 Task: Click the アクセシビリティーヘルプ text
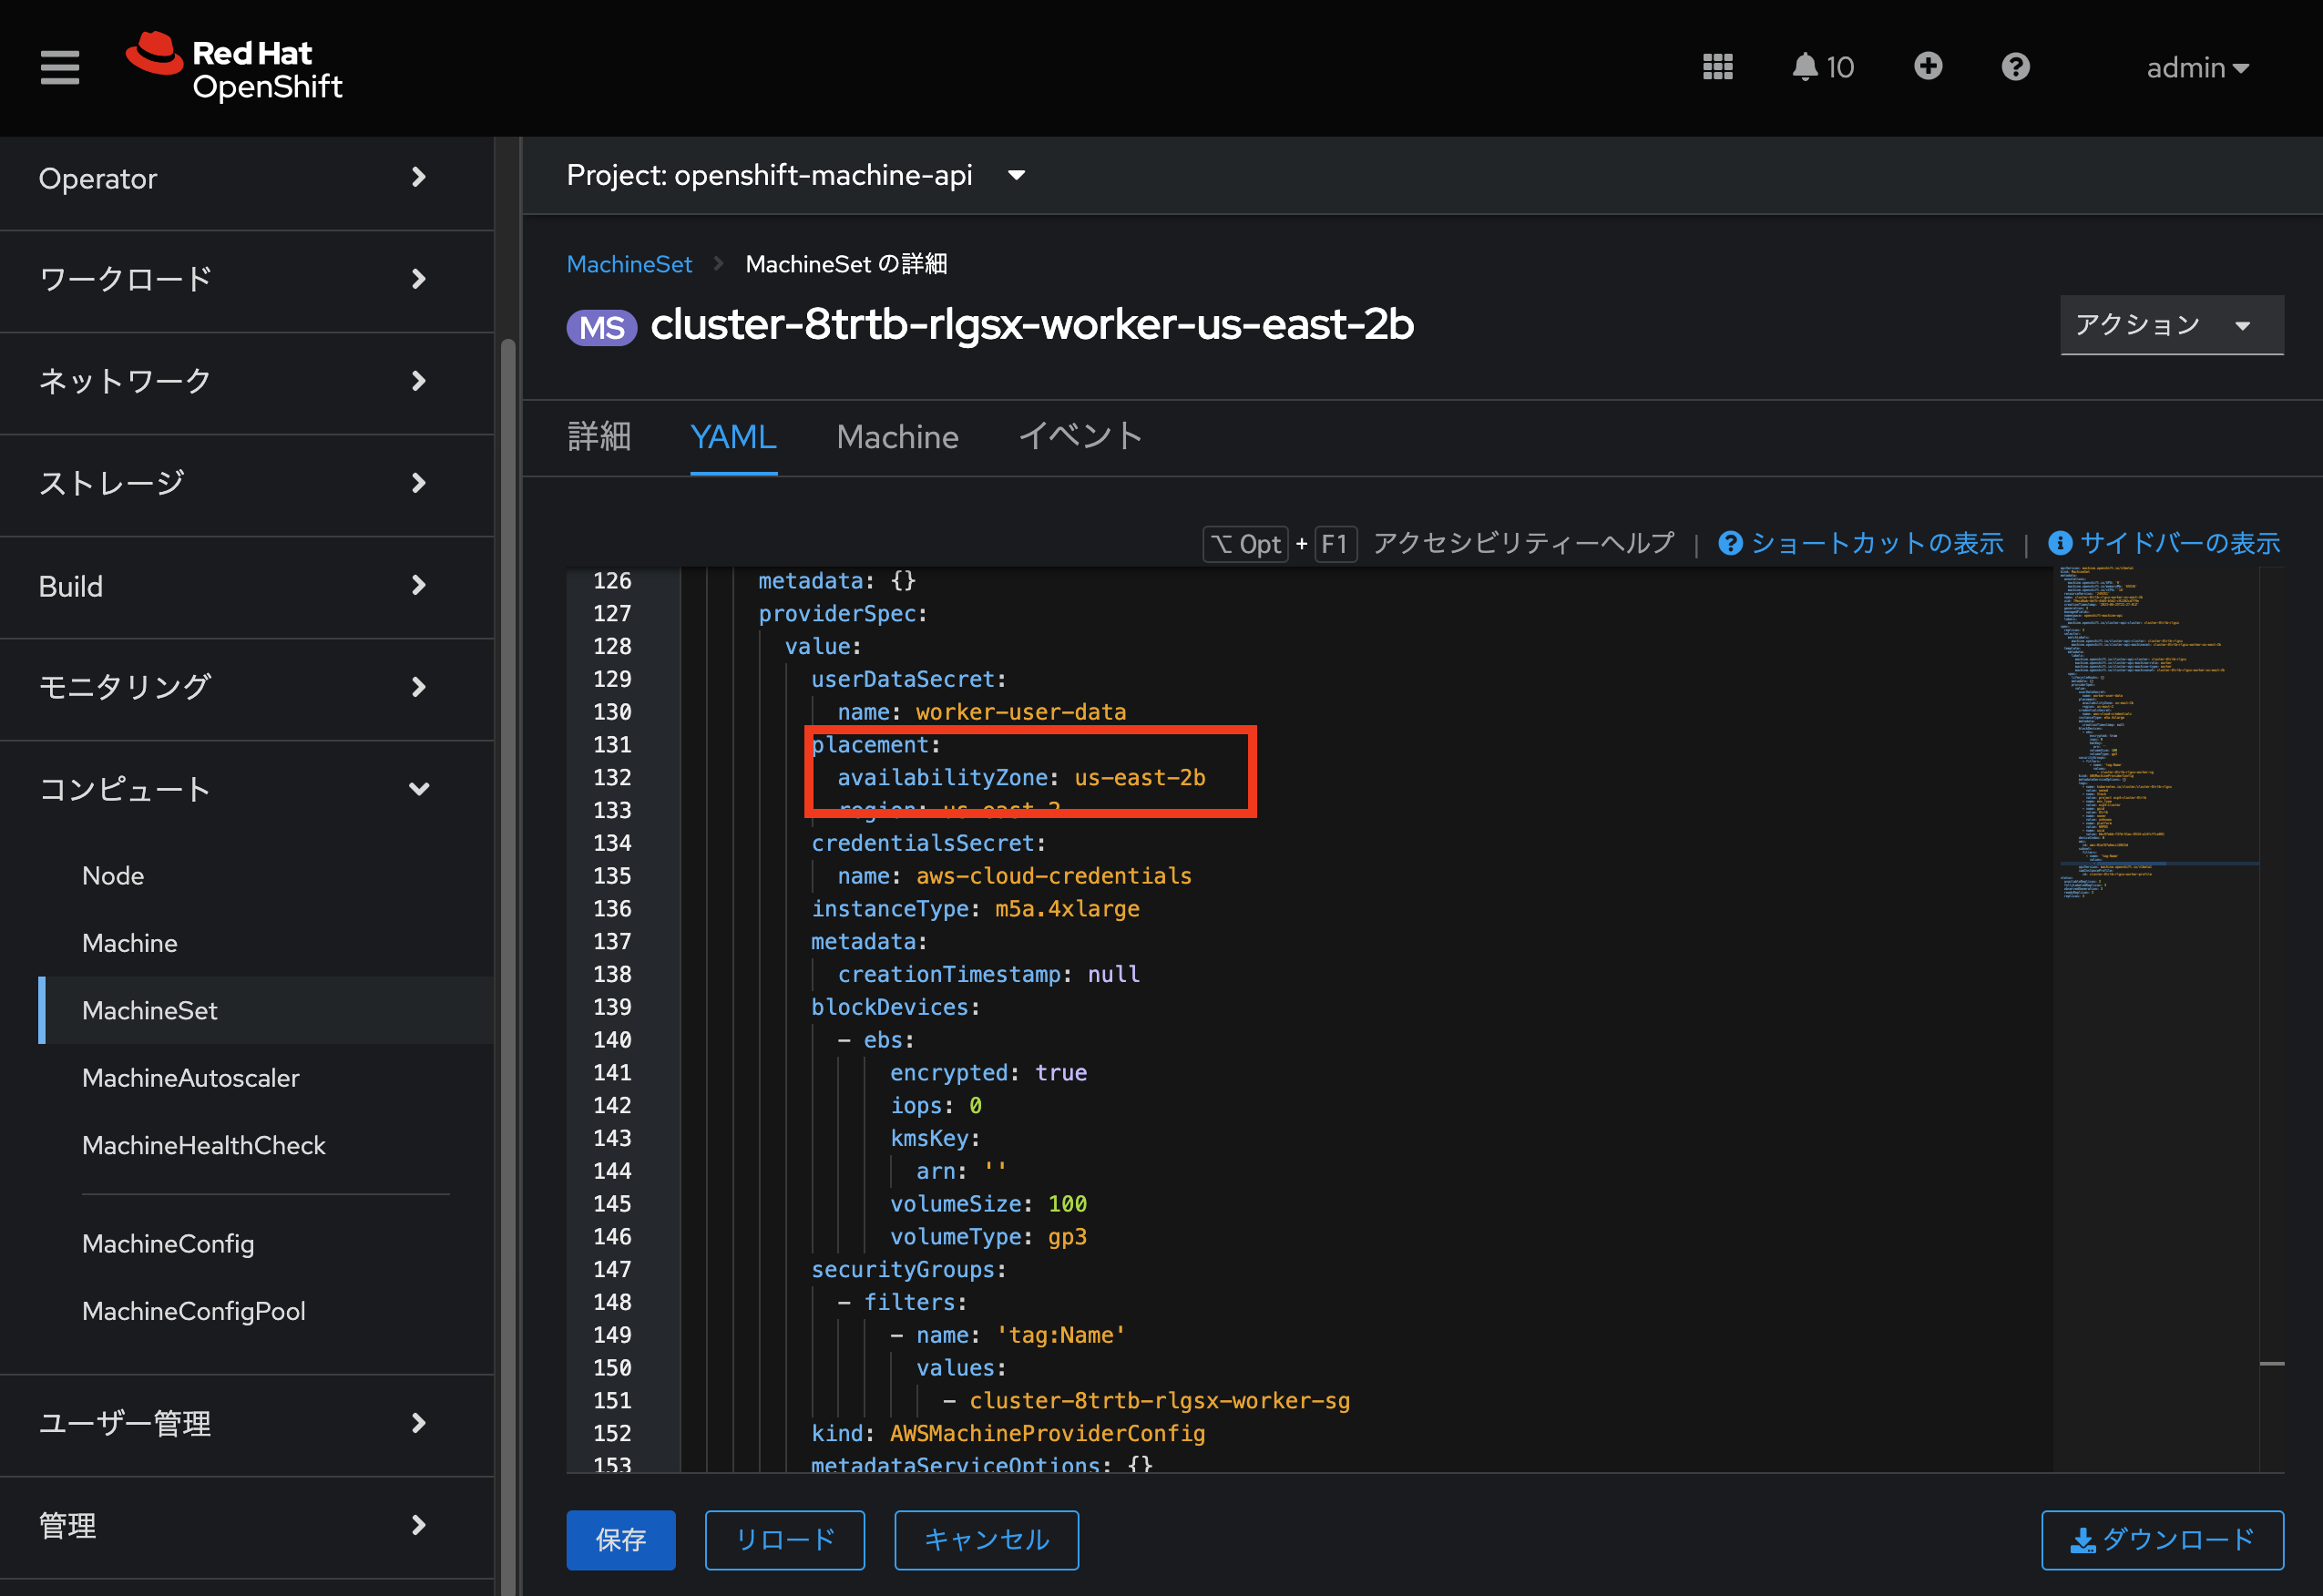click(1523, 543)
